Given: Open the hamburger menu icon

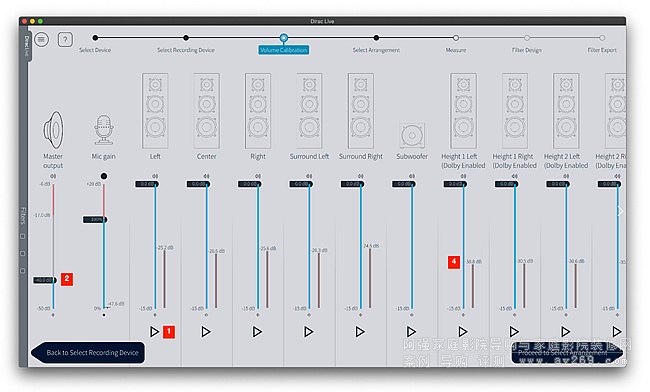Looking at the screenshot, I should pos(41,40).
